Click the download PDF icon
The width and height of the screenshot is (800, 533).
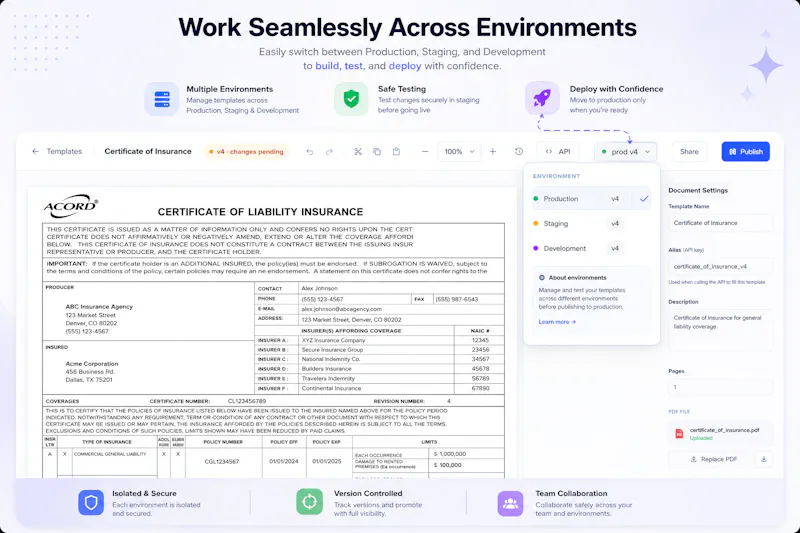pyautogui.click(x=764, y=459)
